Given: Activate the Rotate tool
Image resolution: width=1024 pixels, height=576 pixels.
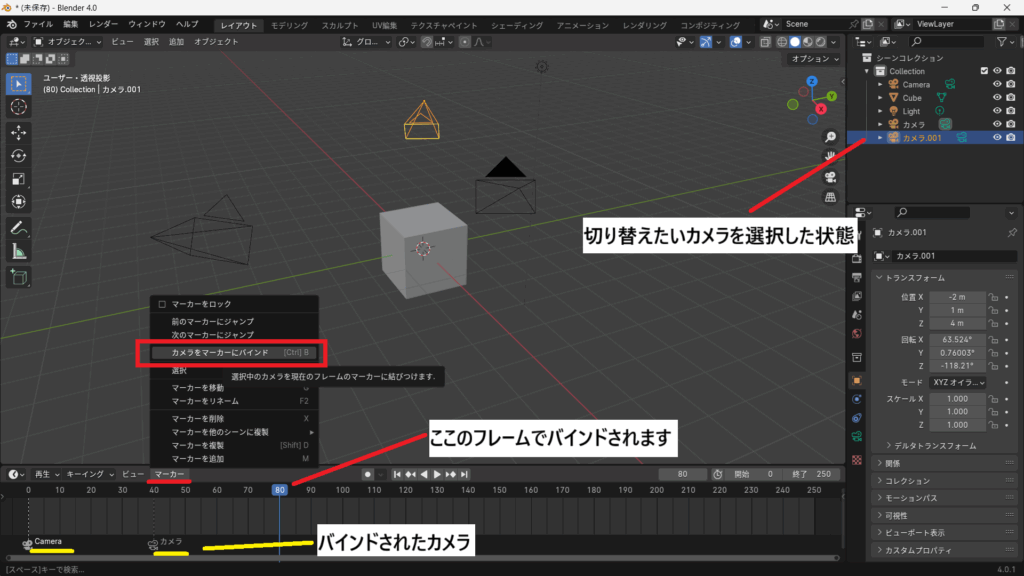Looking at the screenshot, I should coord(19,155).
